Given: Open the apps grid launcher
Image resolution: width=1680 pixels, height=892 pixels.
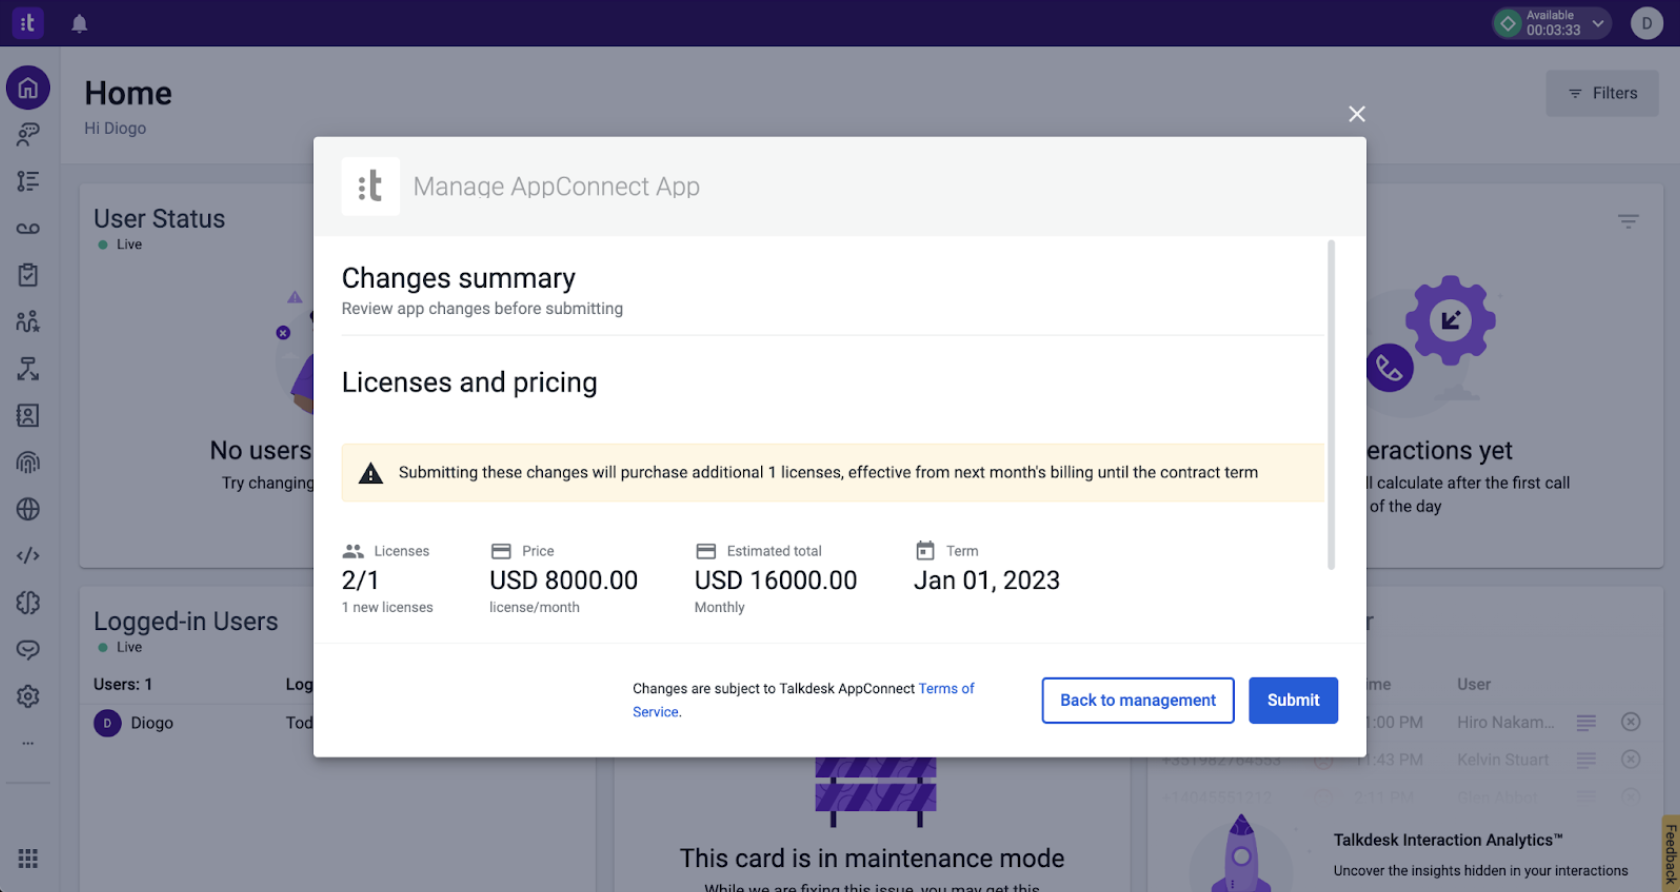Looking at the screenshot, I should tap(28, 858).
